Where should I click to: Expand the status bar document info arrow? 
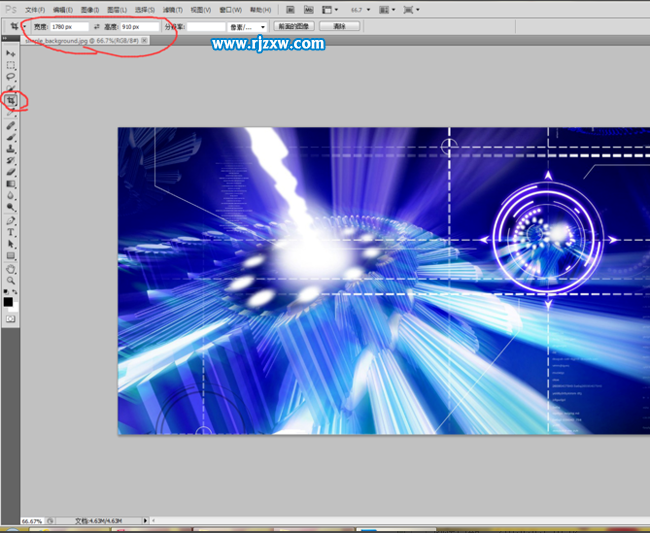click(x=146, y=521)
